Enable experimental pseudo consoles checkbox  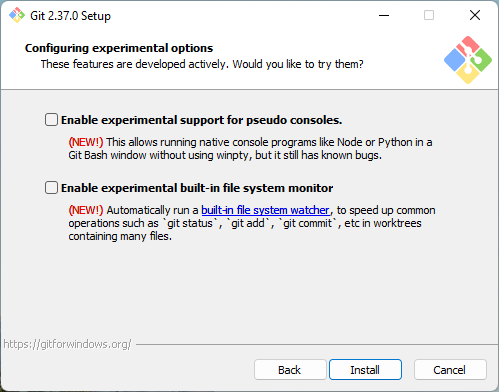(51, 120)
